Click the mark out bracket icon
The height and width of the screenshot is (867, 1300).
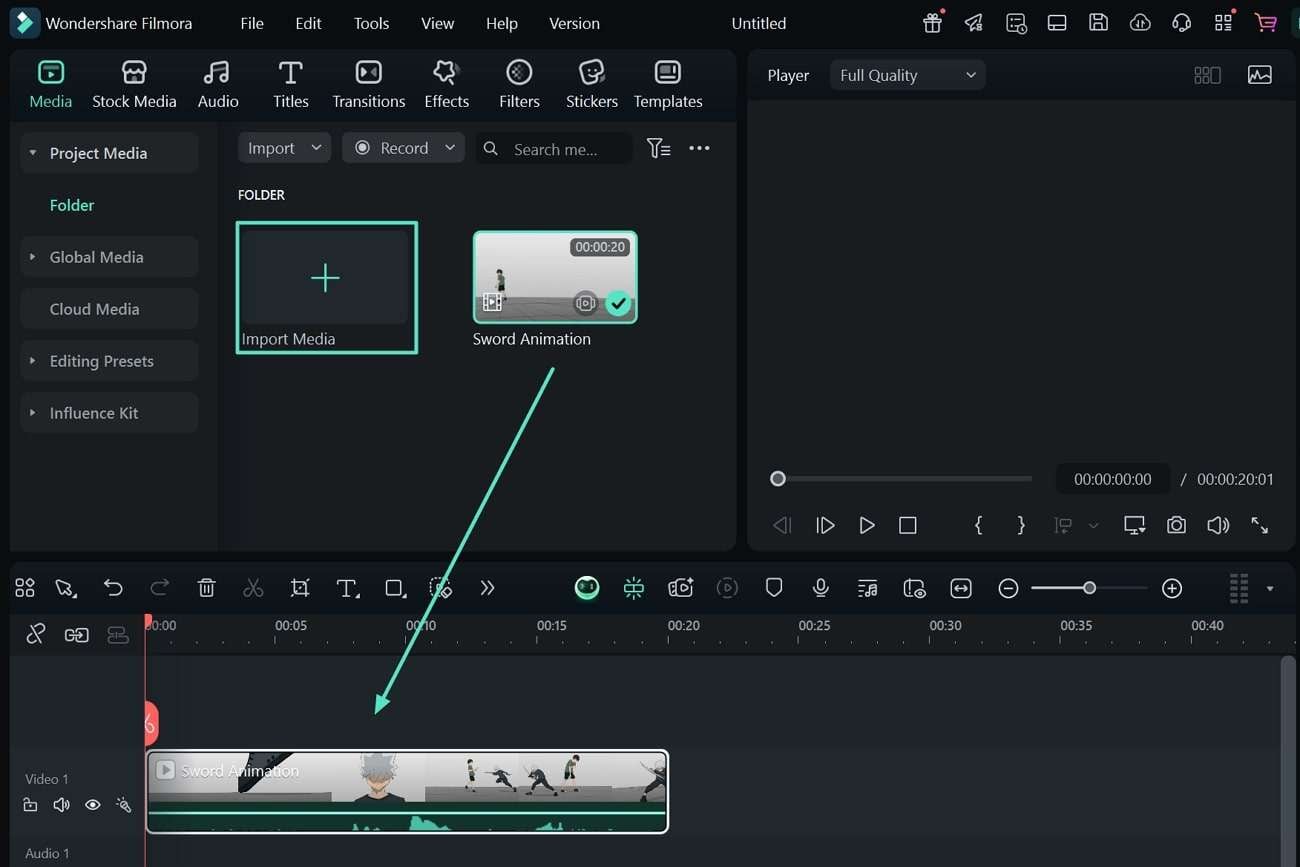click(1020, 525)
